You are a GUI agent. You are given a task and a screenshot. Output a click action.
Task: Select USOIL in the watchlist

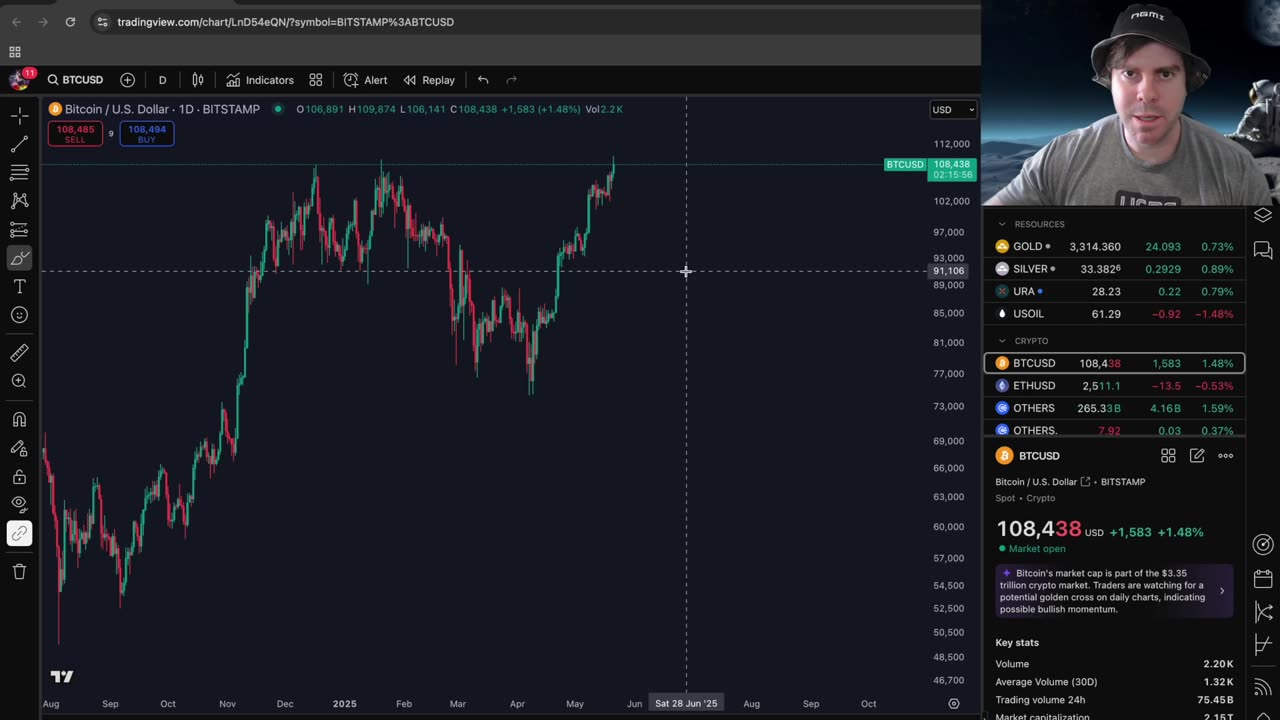click(1114, 313)
